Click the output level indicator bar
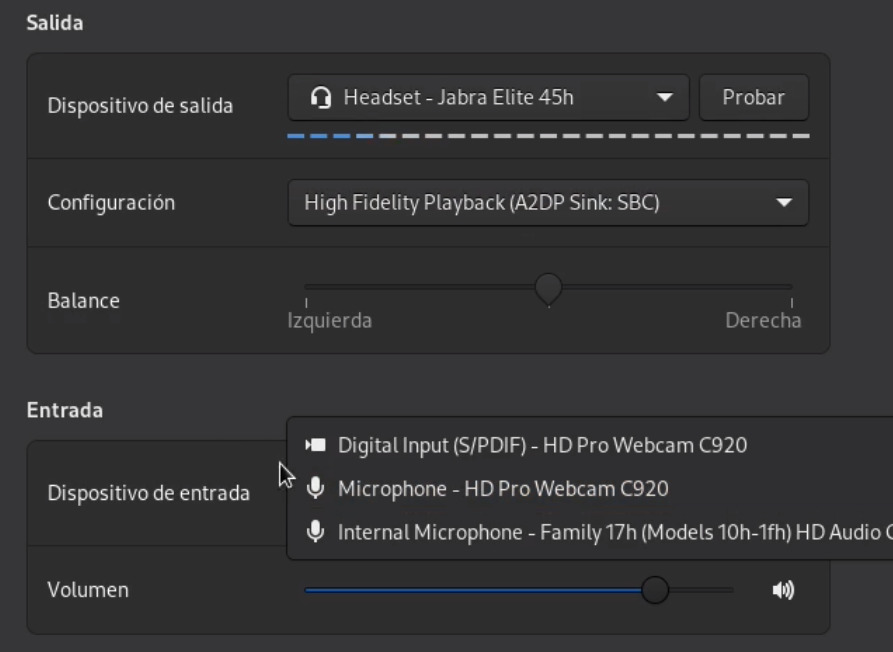Screen dimensions: 893x652 point(548,136)
